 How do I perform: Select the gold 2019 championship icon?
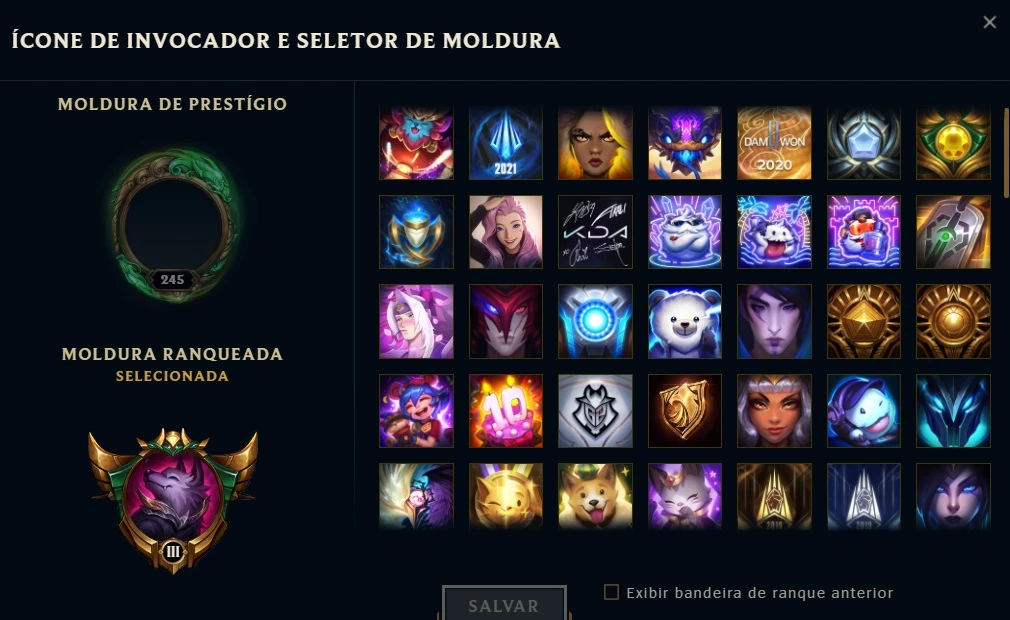(774, 496)
